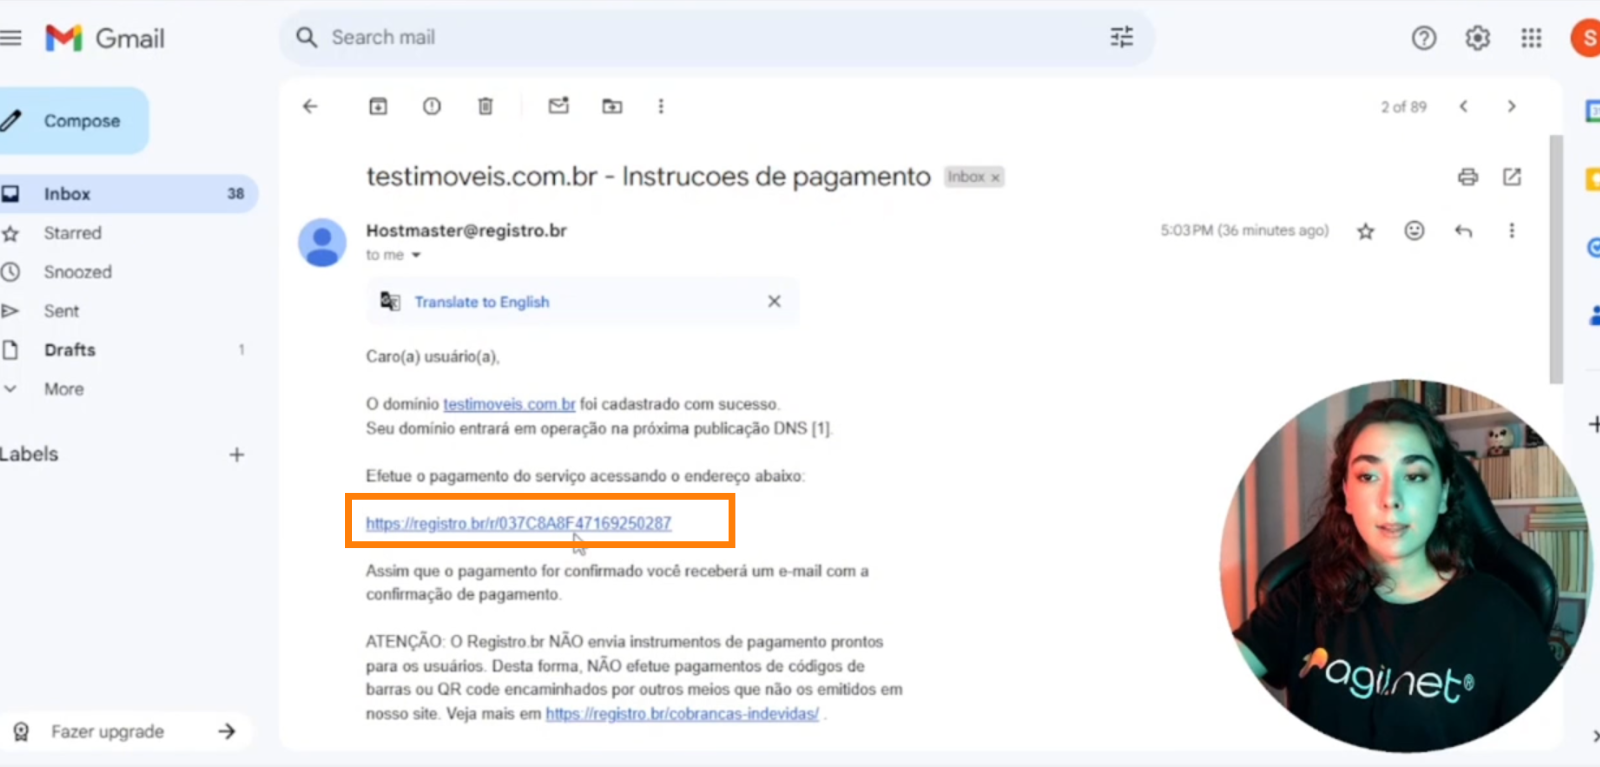Viewport: 1600px width, 767px height.
Task: Add an emoji reaction to message
Action: (1414, 231)
